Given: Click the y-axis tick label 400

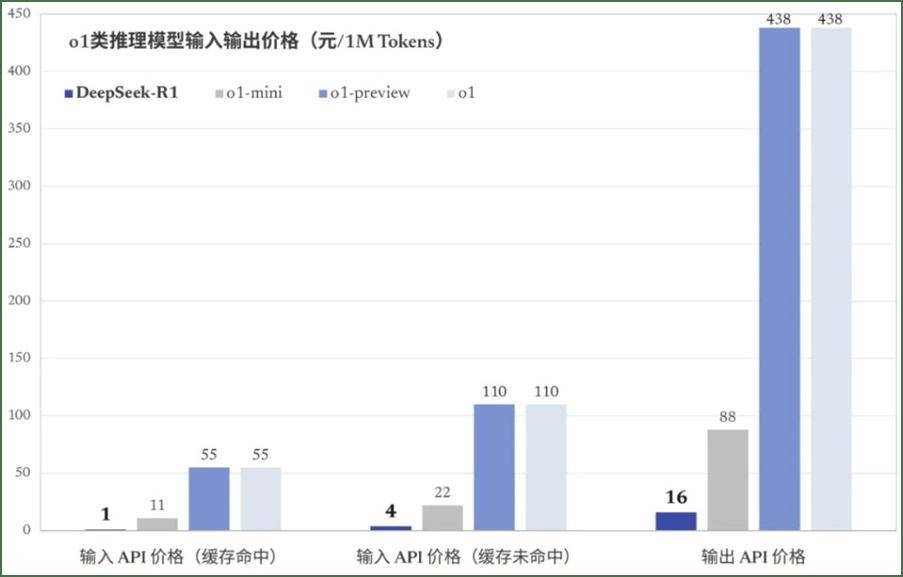Looking at the screenshot, I should pyautogui.click(x=19, y=71).
